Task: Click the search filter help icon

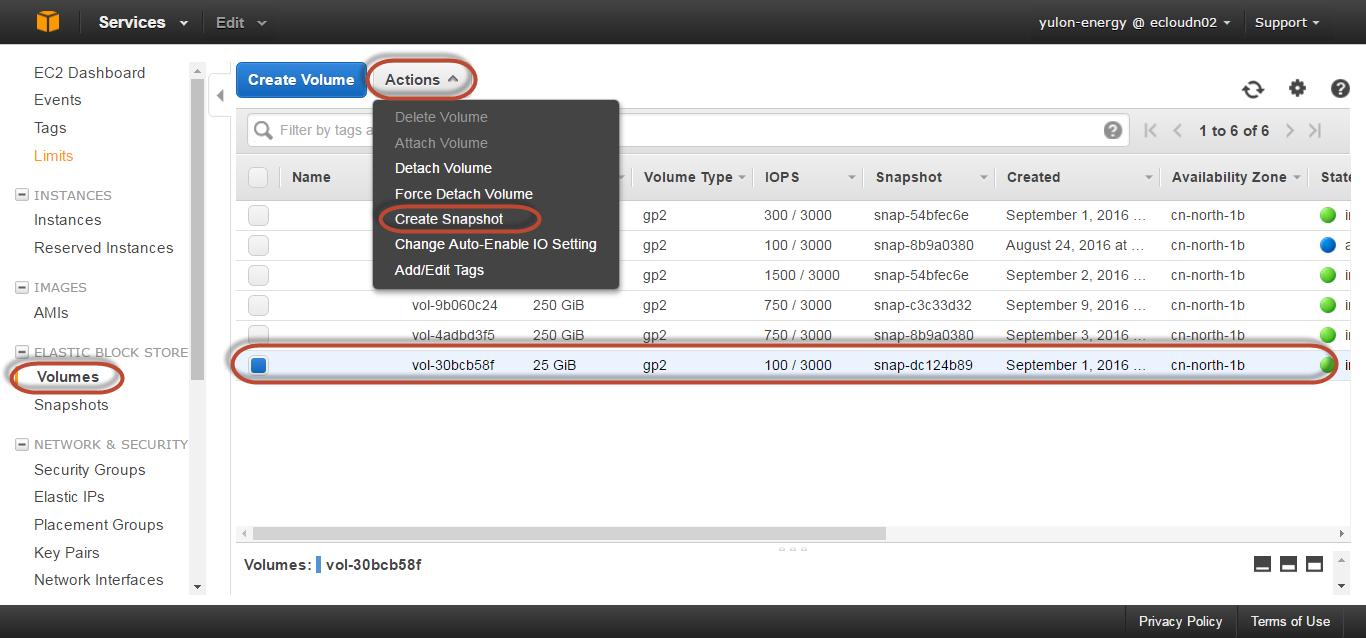Action: click(x=1112, y=131)
